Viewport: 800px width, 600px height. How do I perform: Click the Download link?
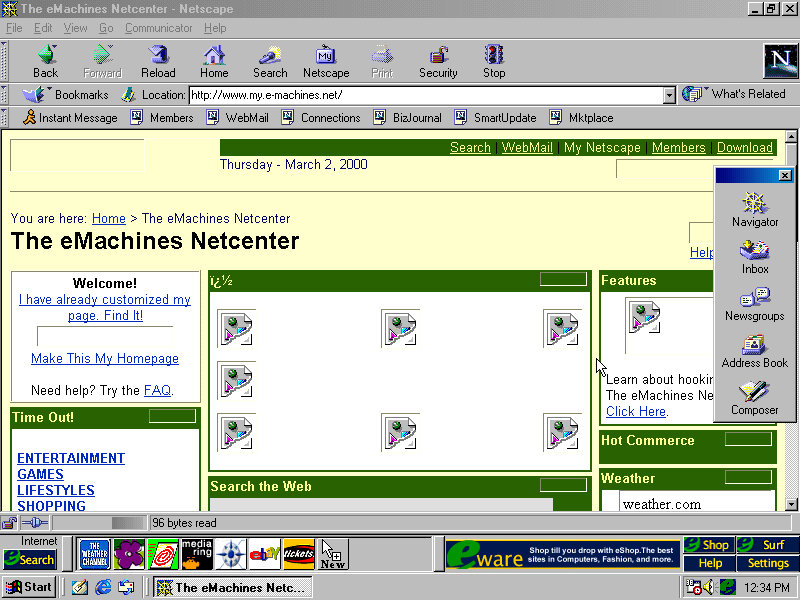[x=744, y=147]
